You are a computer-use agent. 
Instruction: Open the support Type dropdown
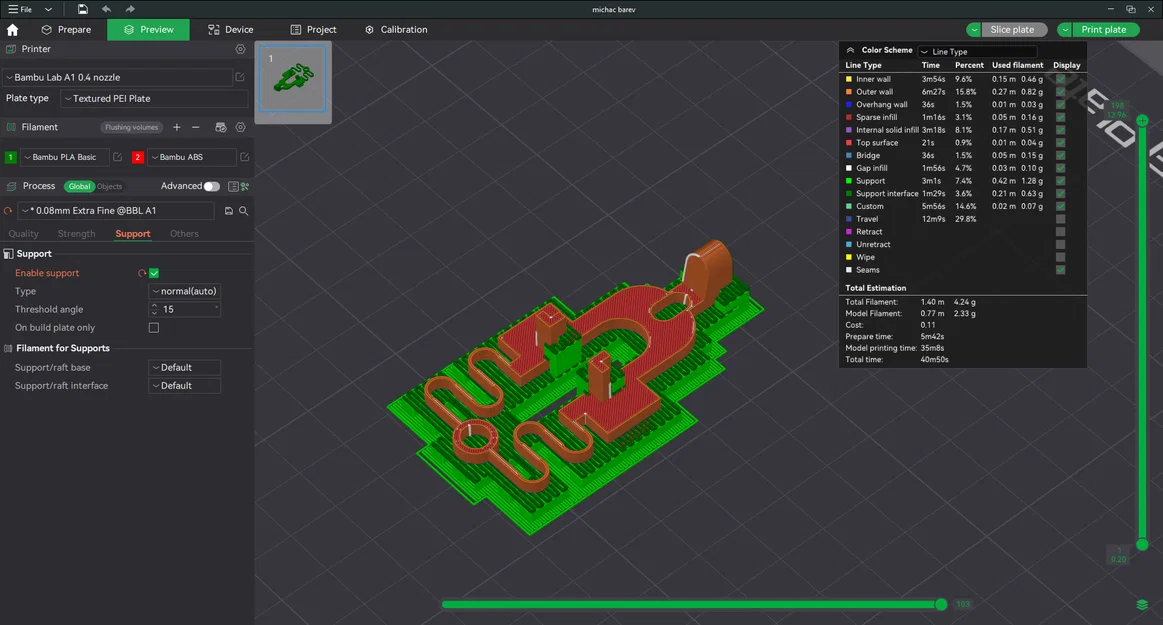(185, 291)
